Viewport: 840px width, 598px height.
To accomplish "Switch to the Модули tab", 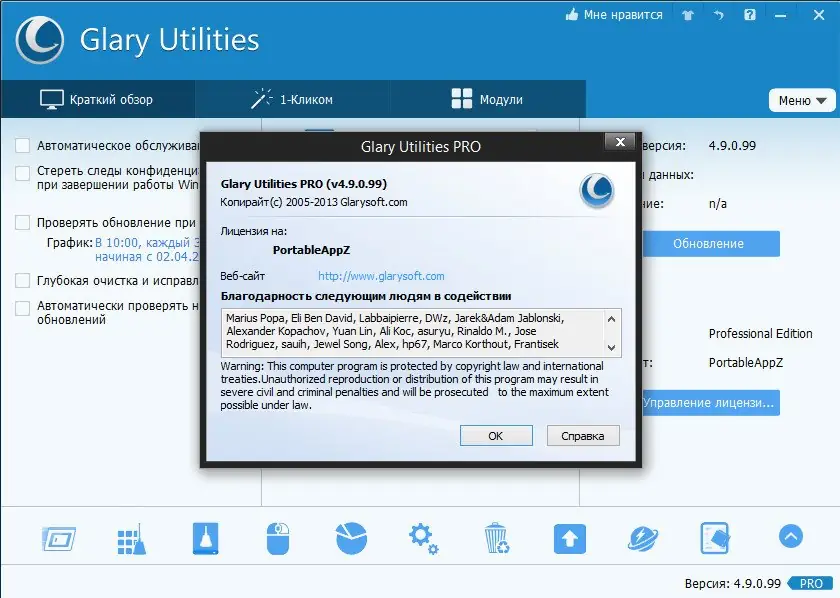I will (x=486, y=99).
